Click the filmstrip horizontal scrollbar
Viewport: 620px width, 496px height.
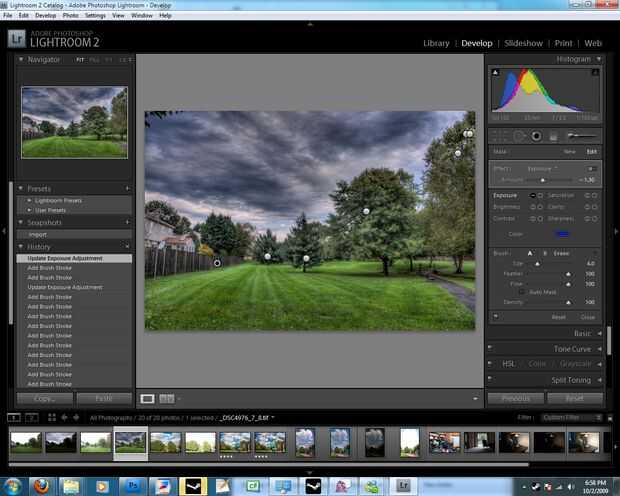[x=268, y=464]
